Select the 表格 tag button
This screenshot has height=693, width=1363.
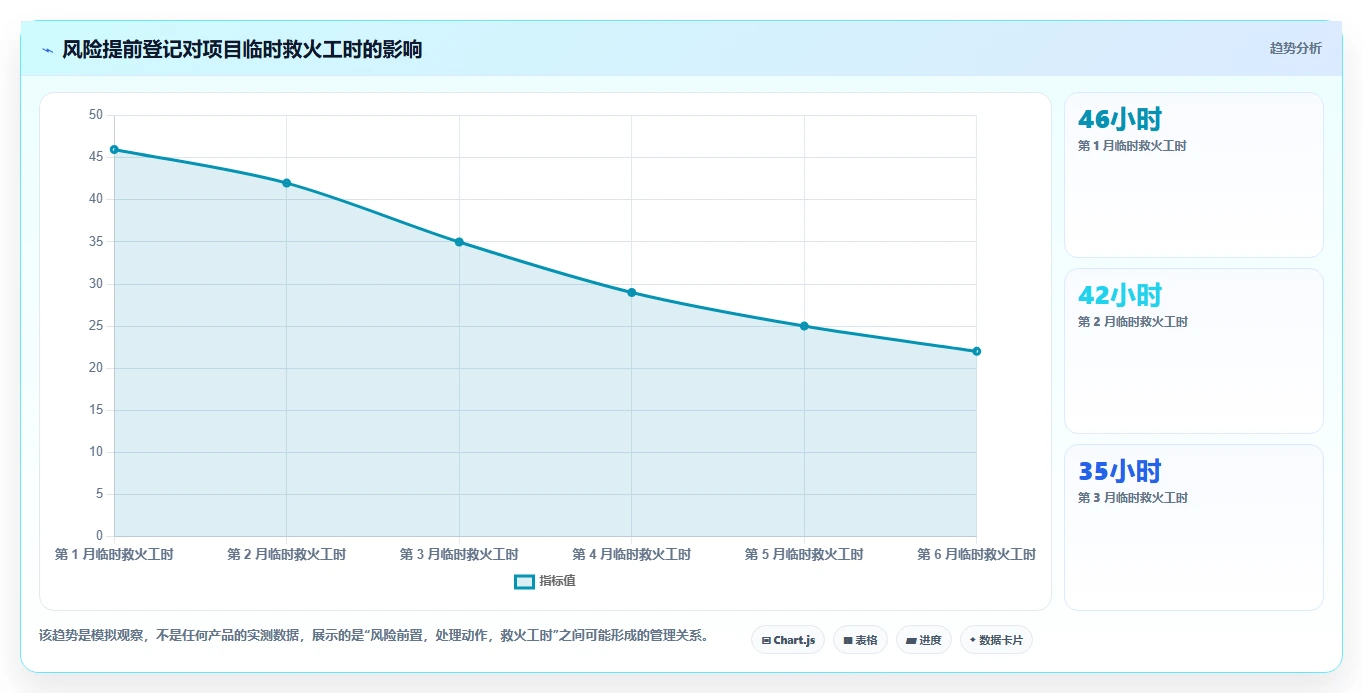click(x=860, y=640)
